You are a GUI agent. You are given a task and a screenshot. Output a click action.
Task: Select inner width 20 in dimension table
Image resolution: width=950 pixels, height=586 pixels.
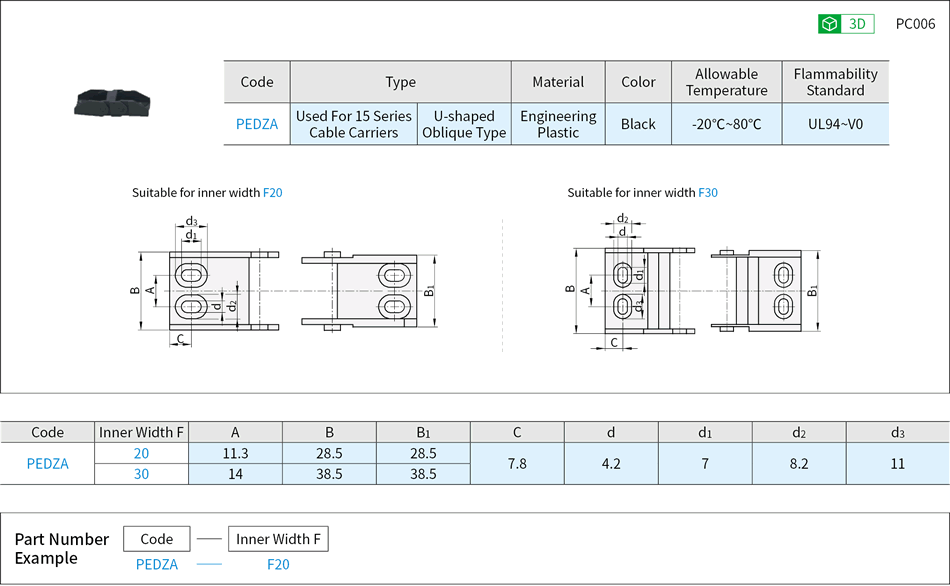141,453
